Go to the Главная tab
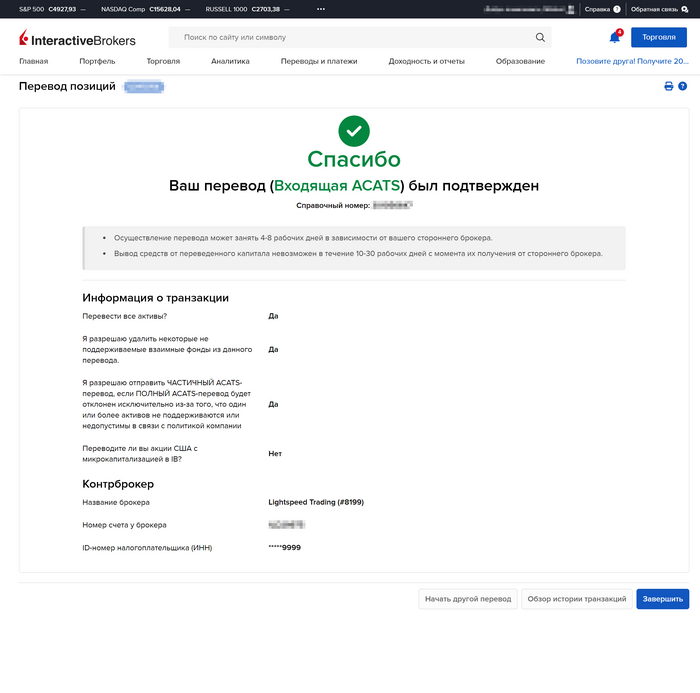Viewport: 700px width, 693px height. click(x=33, y=61)
